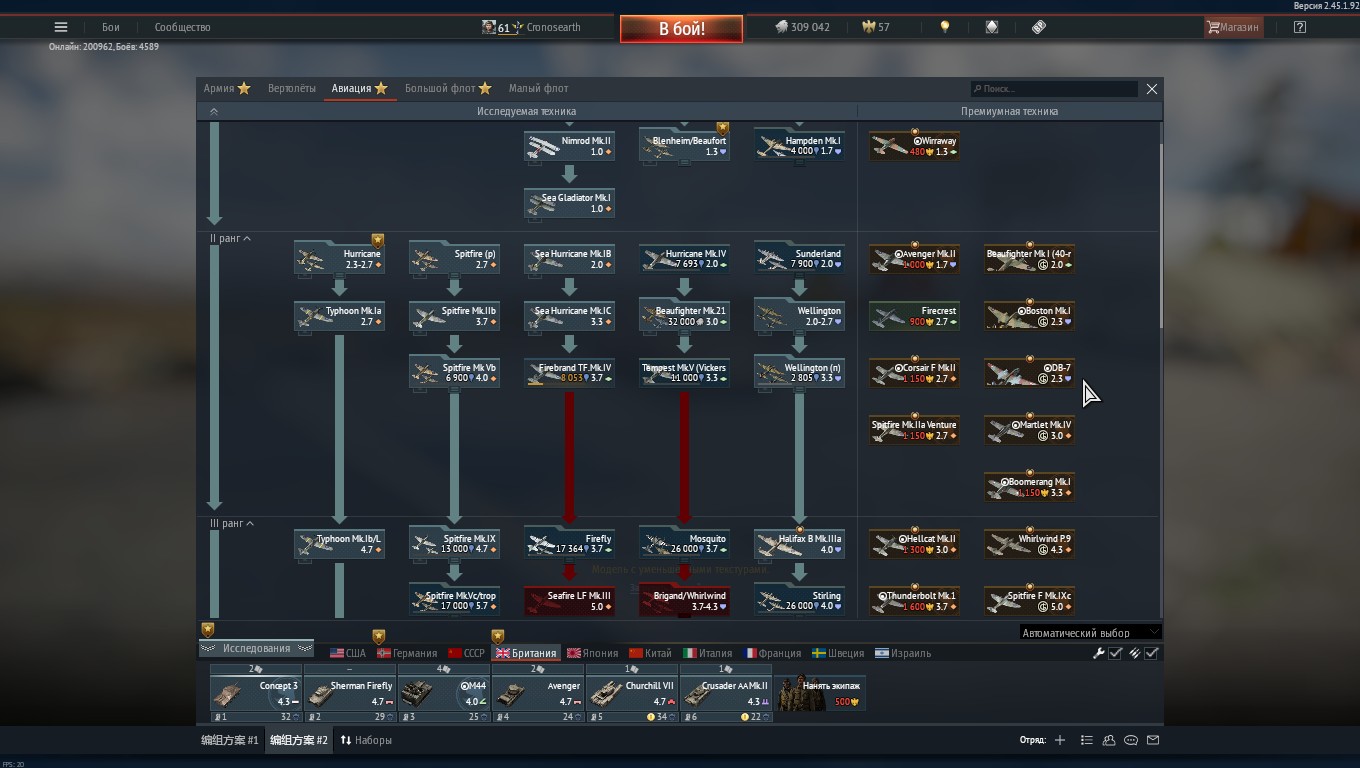Click the golden eagles balance 57
Image resolution: width=1360 pixels, height=768 pixels.
point(876,27)
